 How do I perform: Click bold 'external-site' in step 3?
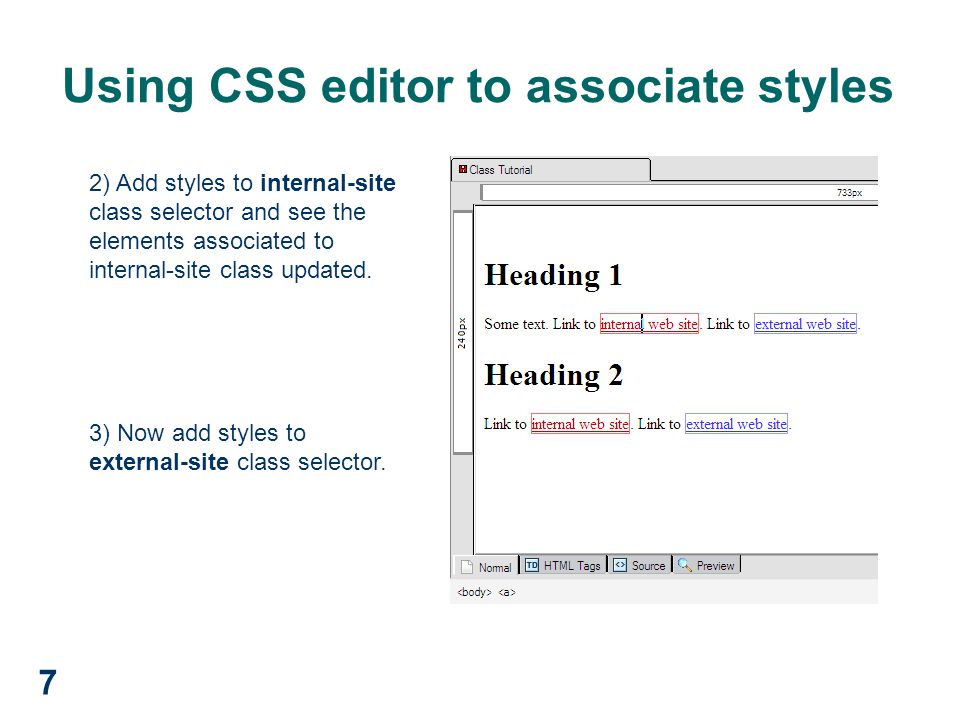pyautogui.click(x=159, y=462)
